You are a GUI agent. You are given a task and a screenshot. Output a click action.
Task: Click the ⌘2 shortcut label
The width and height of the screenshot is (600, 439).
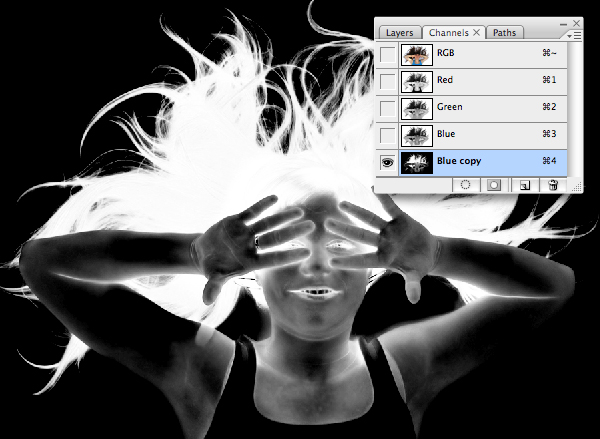point(549,107)
